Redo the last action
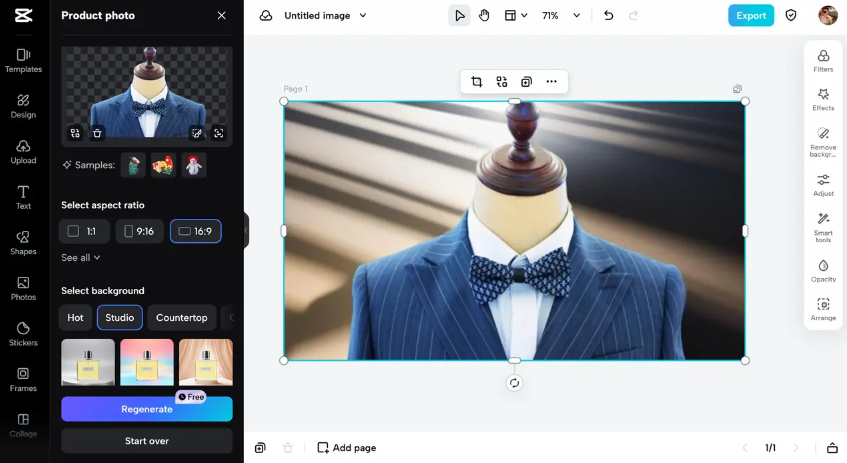This screenshot has width=847, height=463. pos(633,16)
